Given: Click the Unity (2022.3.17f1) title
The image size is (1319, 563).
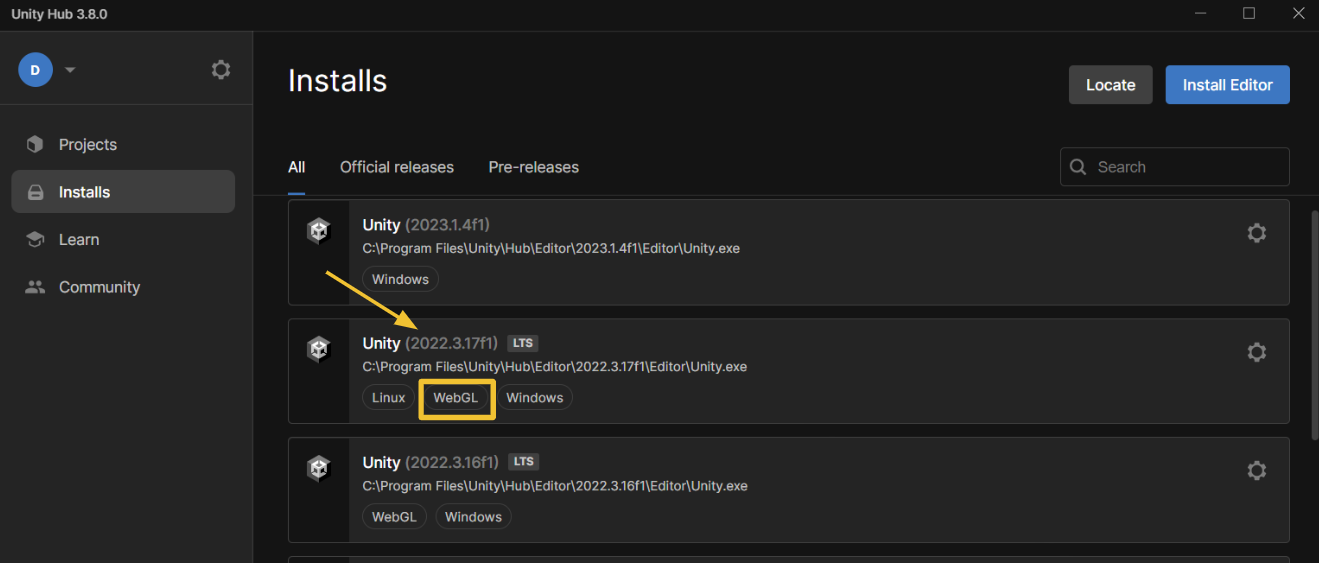Looking at the screenshot, I should click(430, 343).
